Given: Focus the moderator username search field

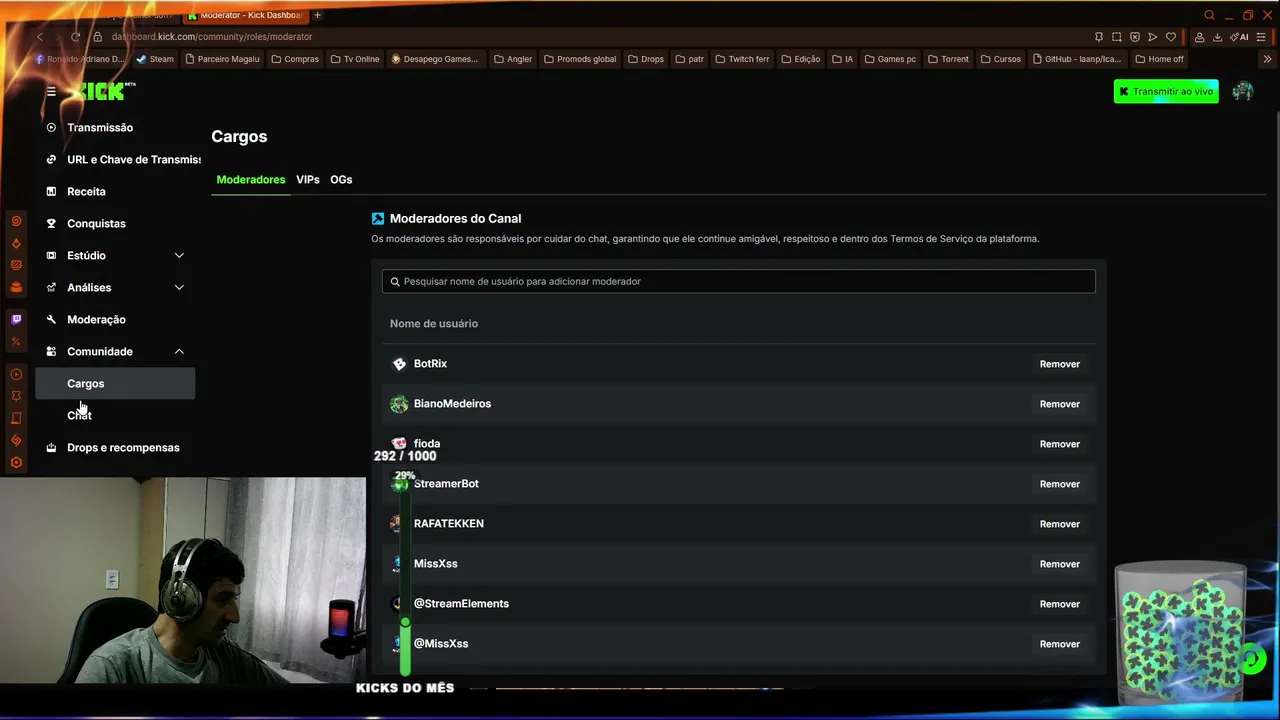Looking at the screenshot, I should 738,281.
